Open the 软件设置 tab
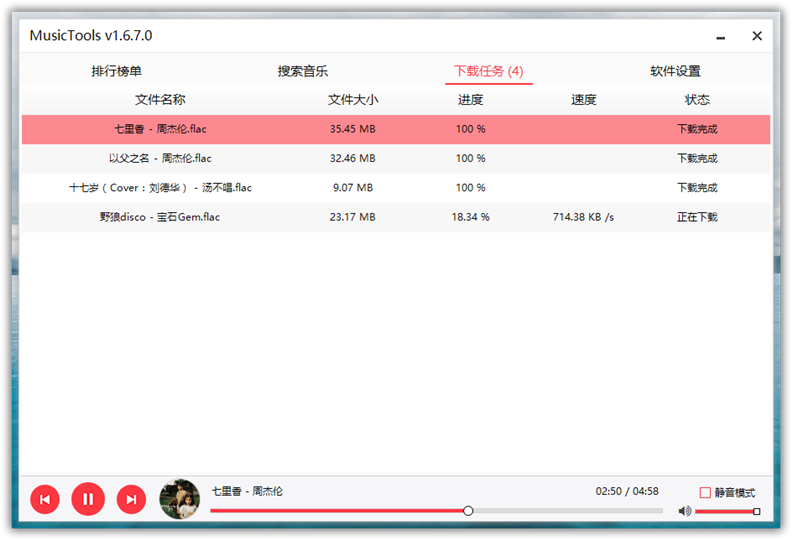 (675, 71)
